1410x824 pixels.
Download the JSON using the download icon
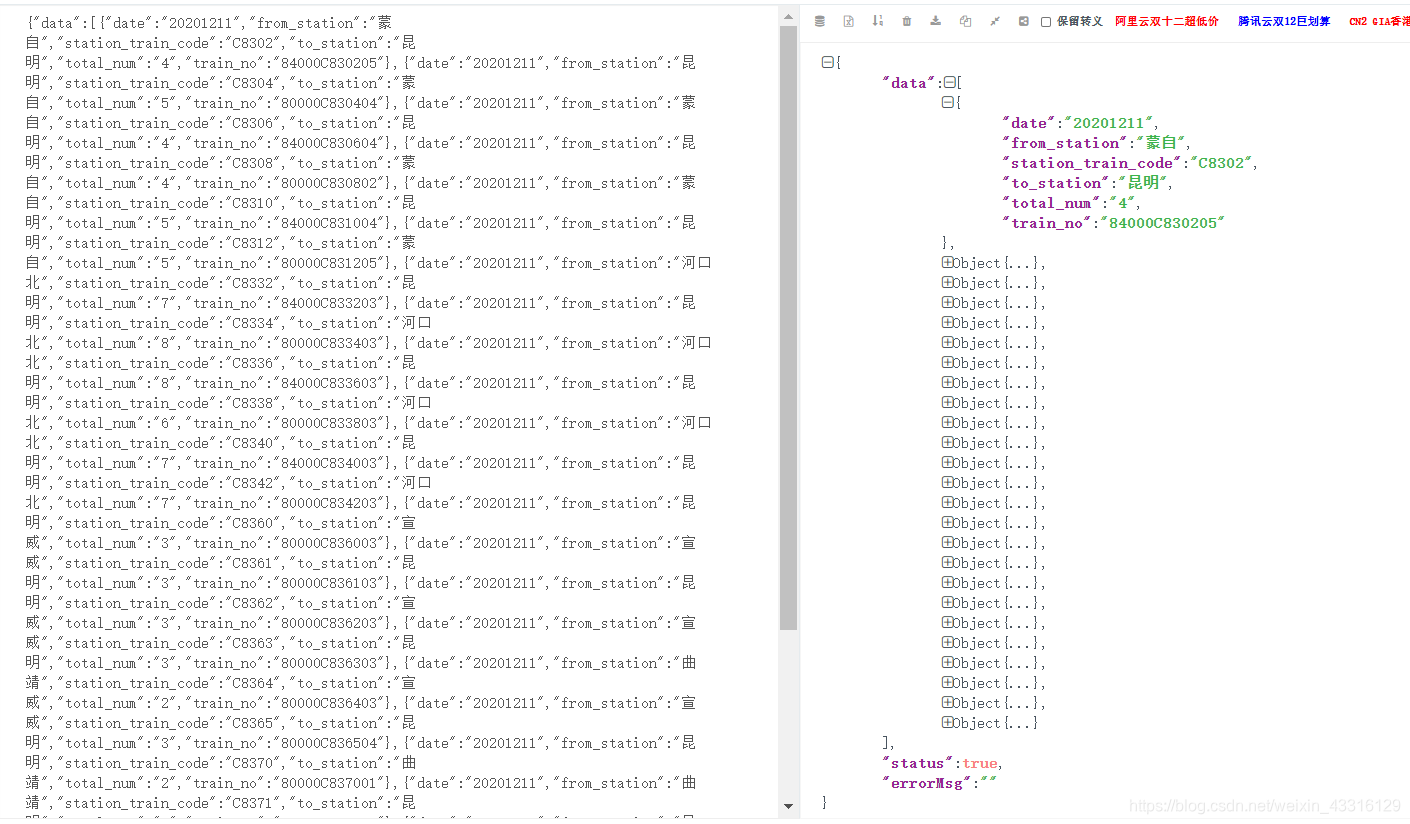[936, 21]
